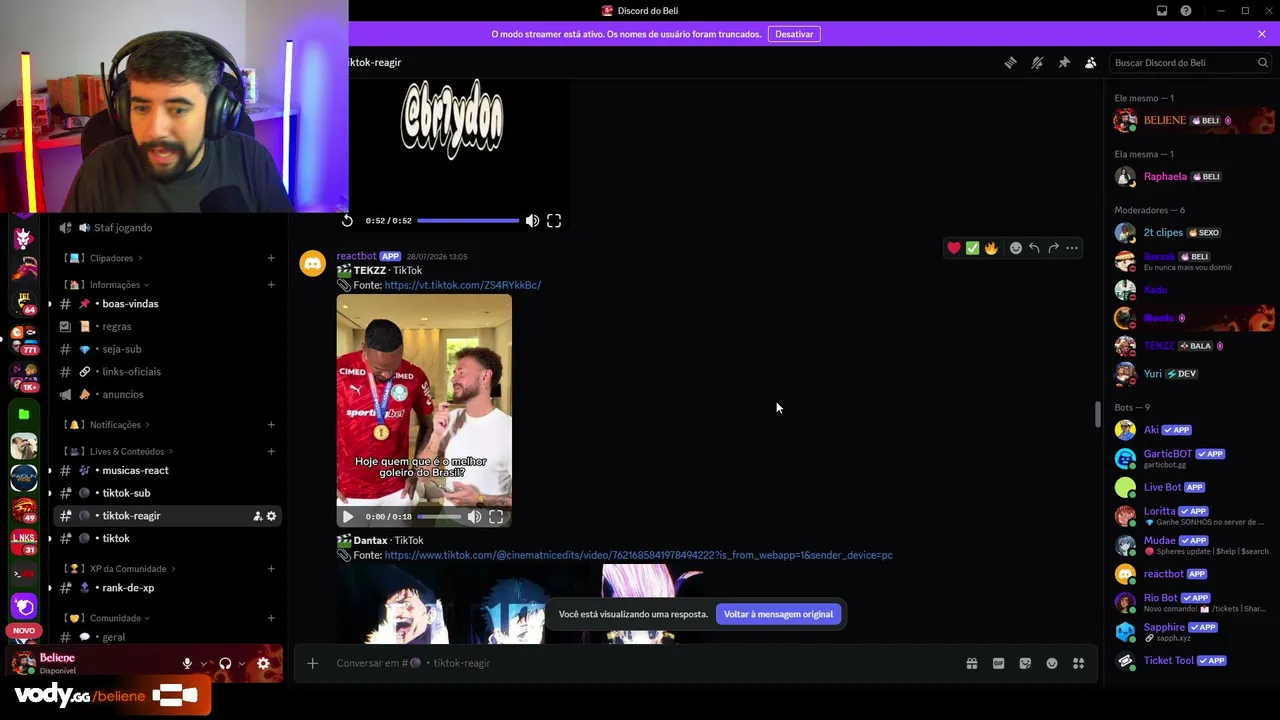Toggle headphones deafen in user panel
This screenshot has width=1280, height=720.
(x=225, y=663)
